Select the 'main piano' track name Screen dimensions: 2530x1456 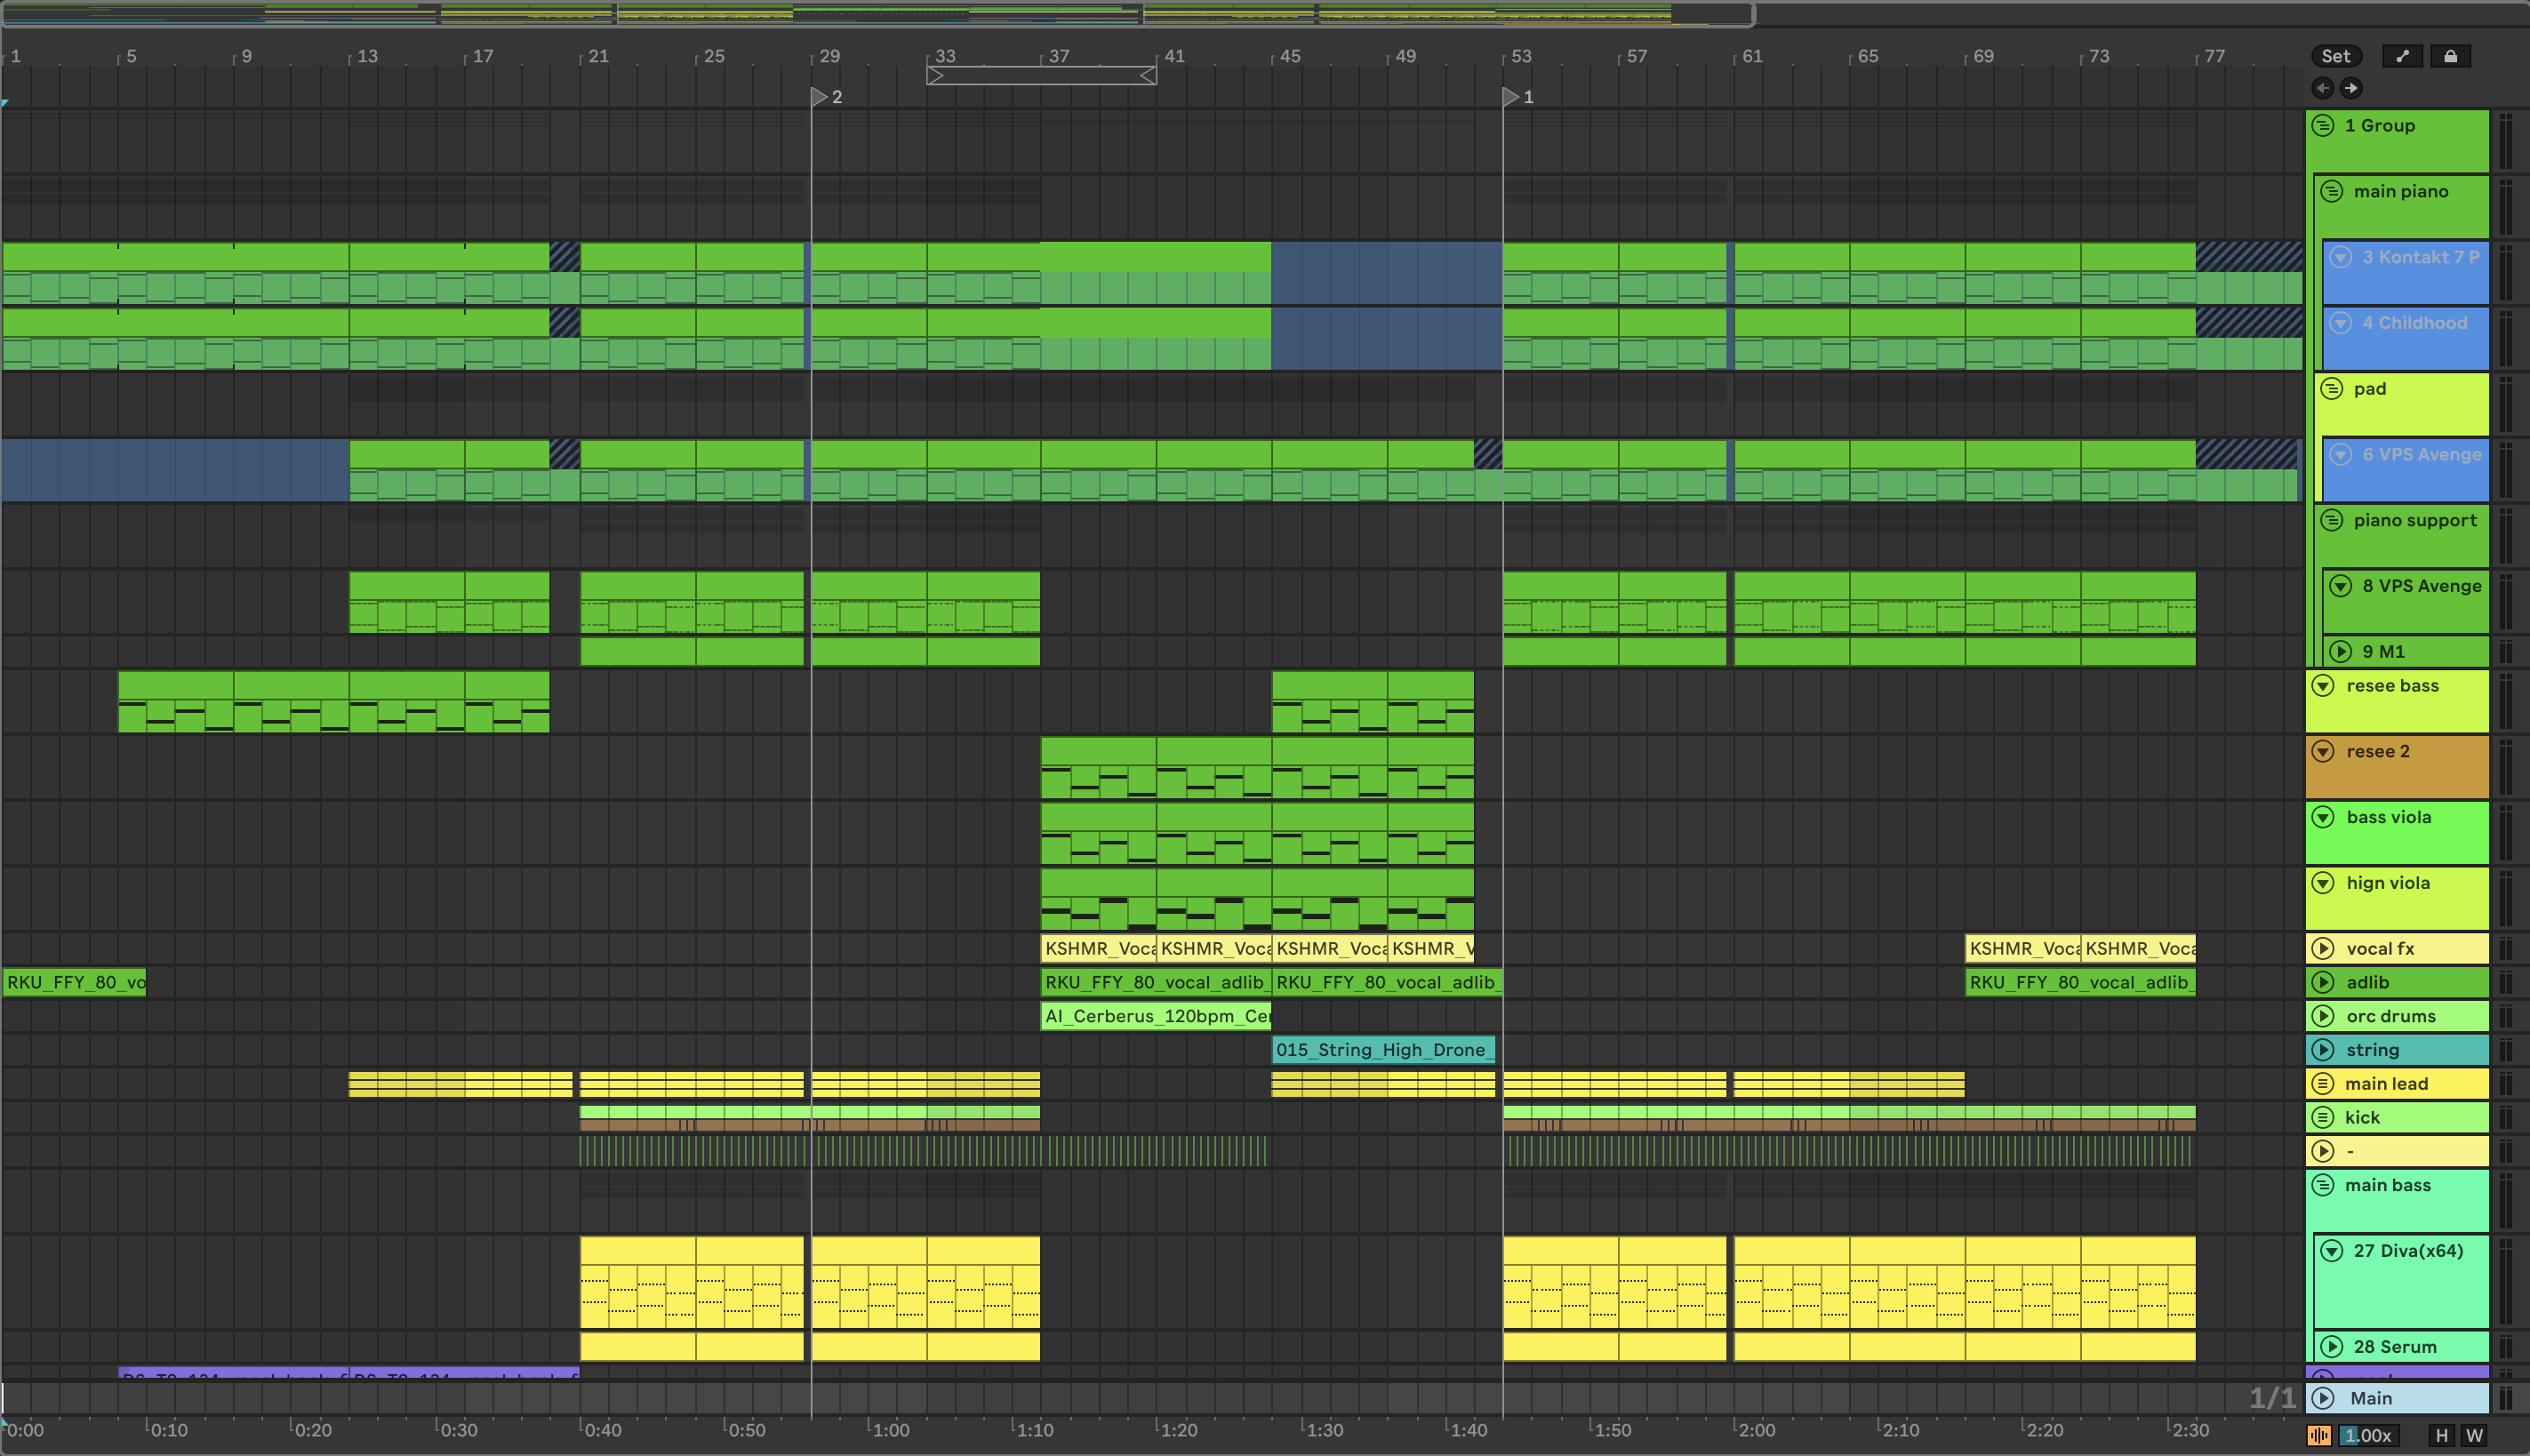[x=2401, y=192]
